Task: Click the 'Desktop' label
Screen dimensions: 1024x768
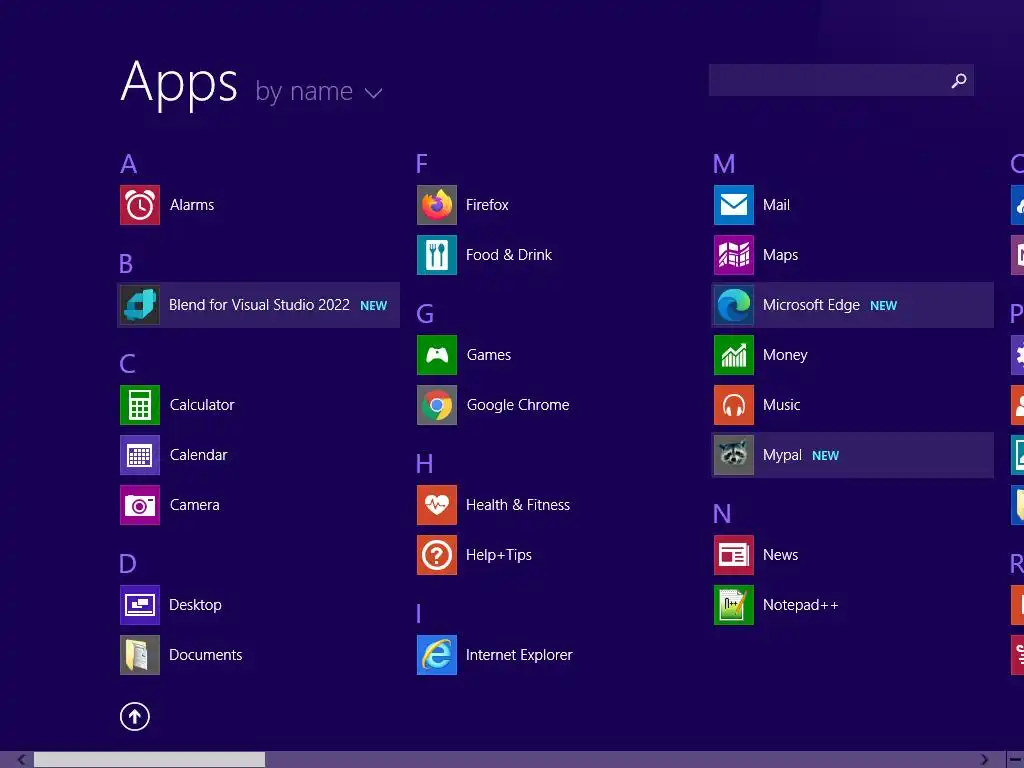Action: pos(195,605)
